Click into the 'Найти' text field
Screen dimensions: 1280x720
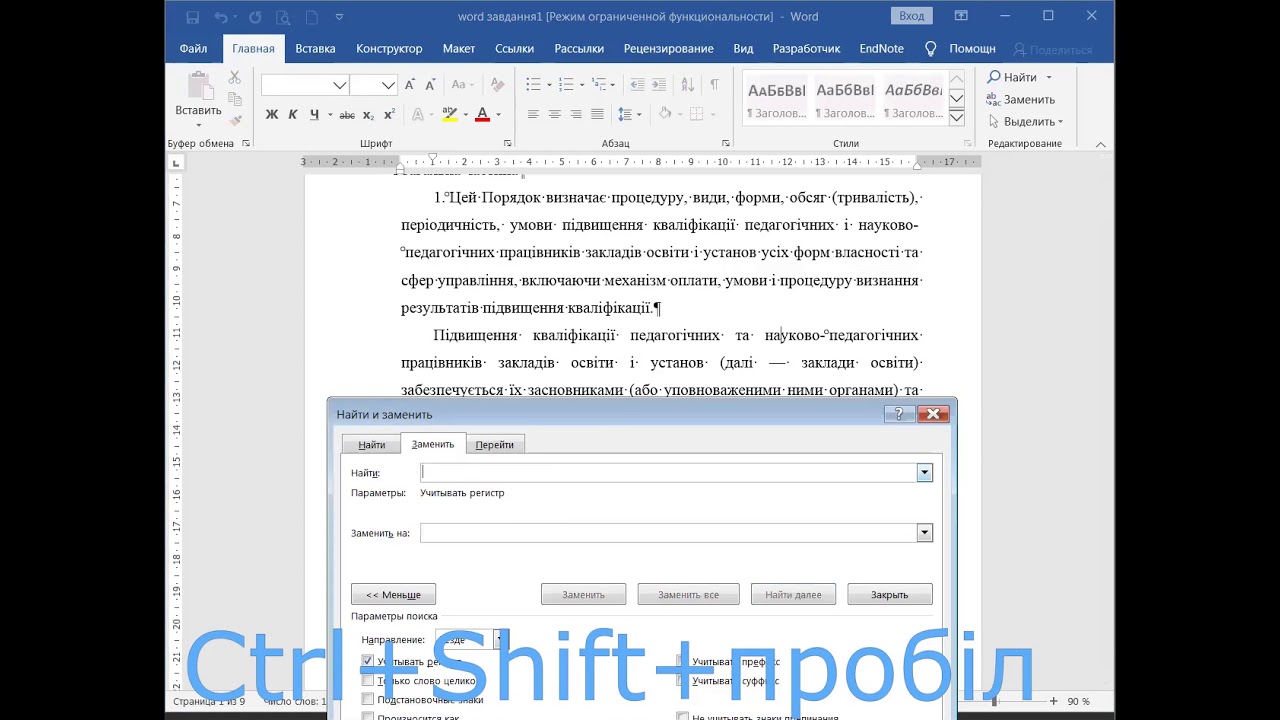coord(668,472)
